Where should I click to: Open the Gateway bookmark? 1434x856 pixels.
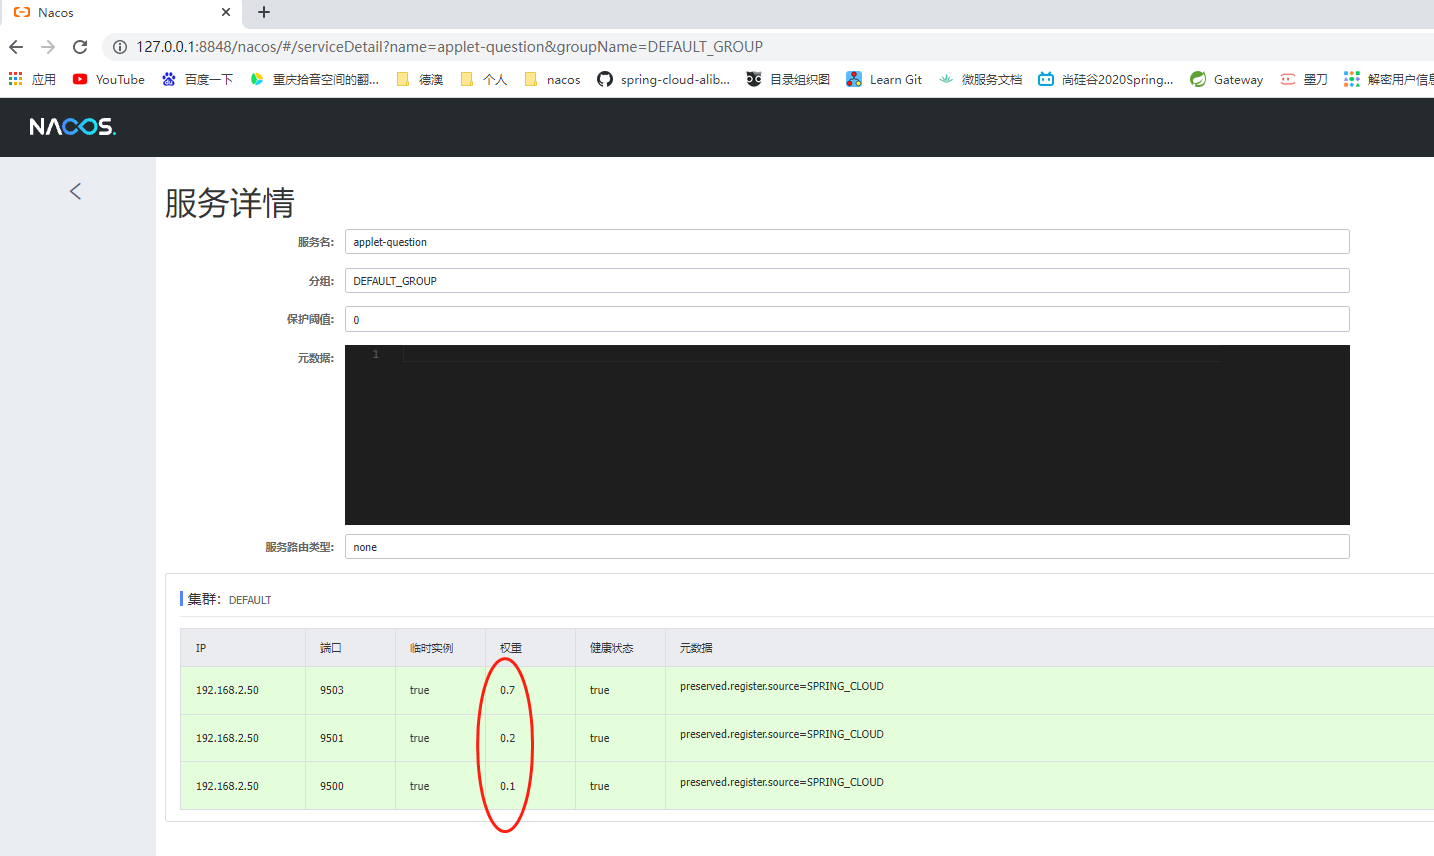click(x=1227, y=79)
